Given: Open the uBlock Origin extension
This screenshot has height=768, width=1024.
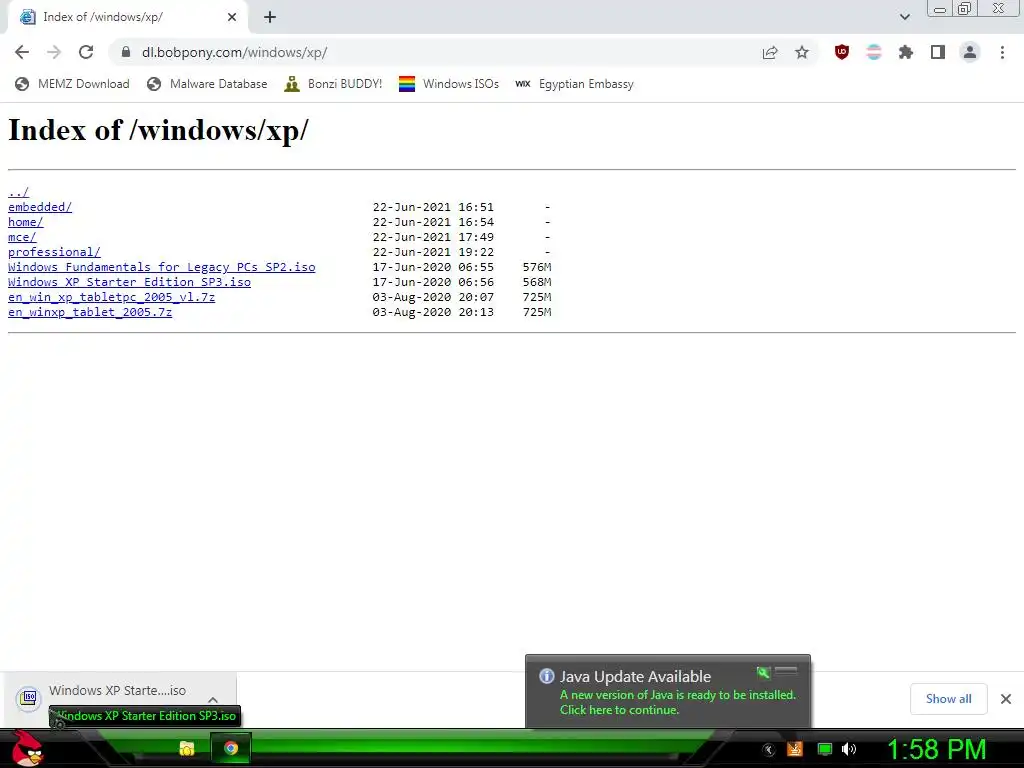Looking at the screenshot, I should tap(842, 52).
